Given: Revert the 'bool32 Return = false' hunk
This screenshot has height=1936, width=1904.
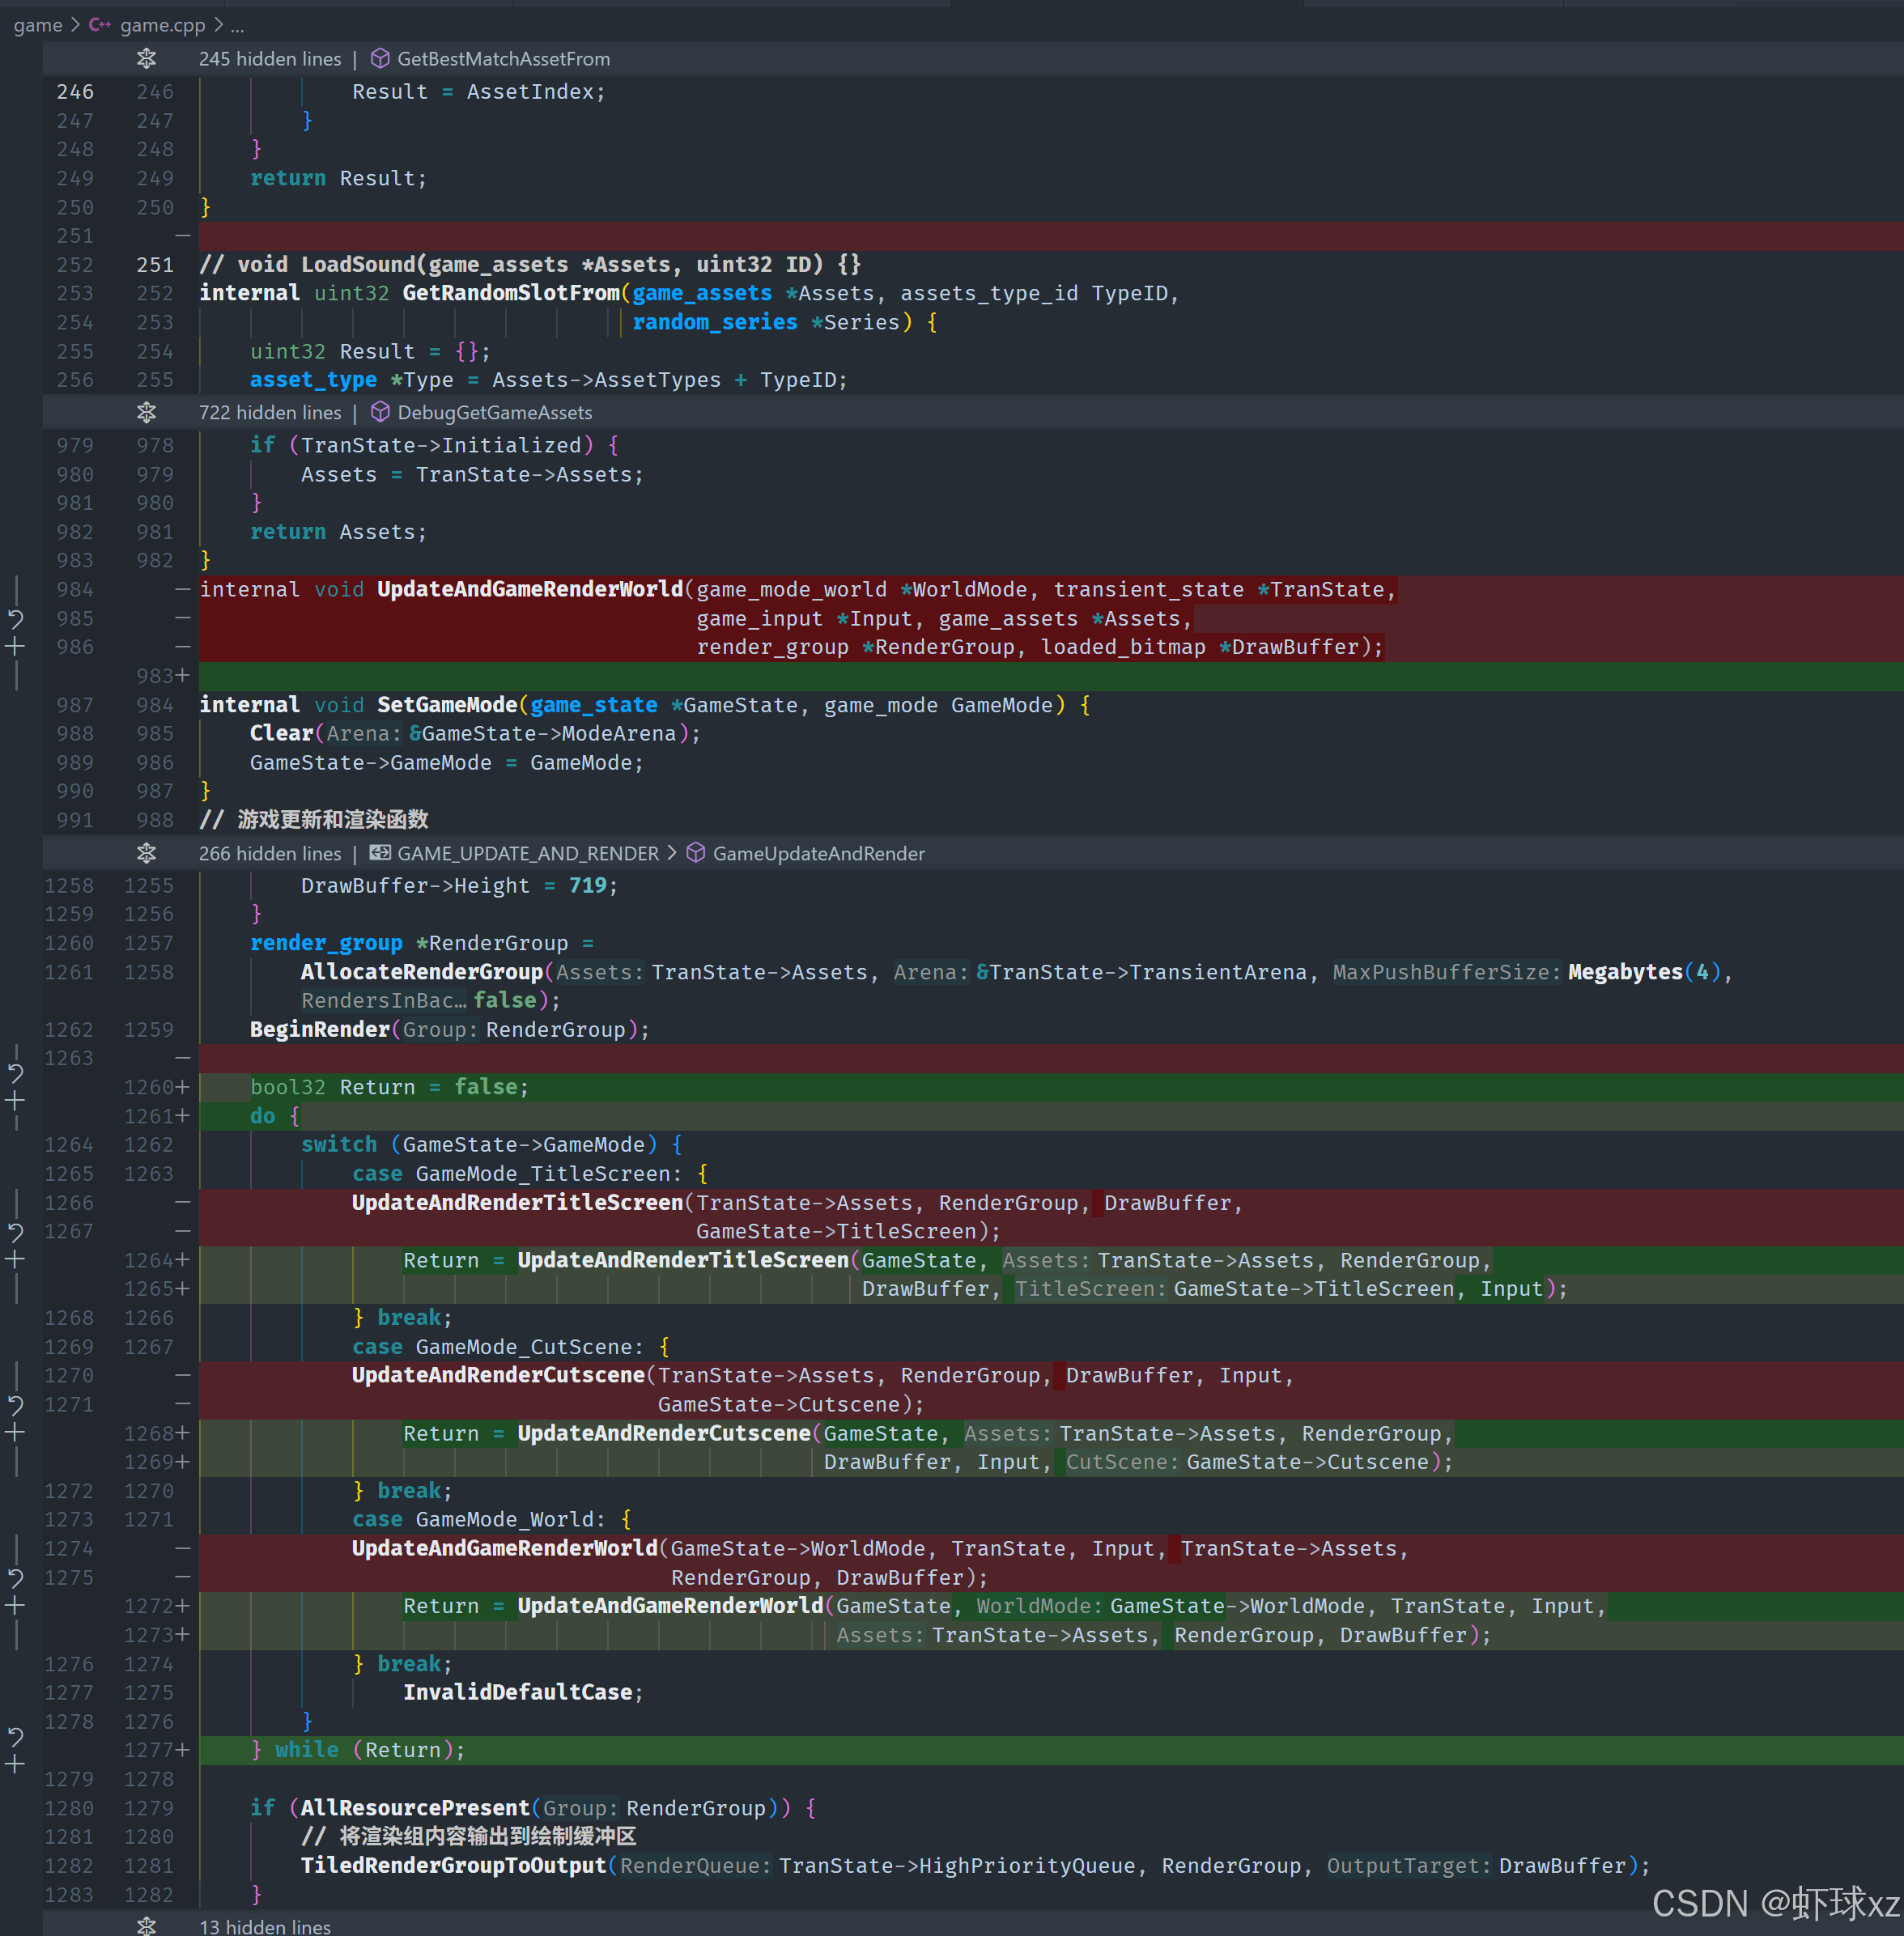Looking at the screenshot, I should 15,1073.
